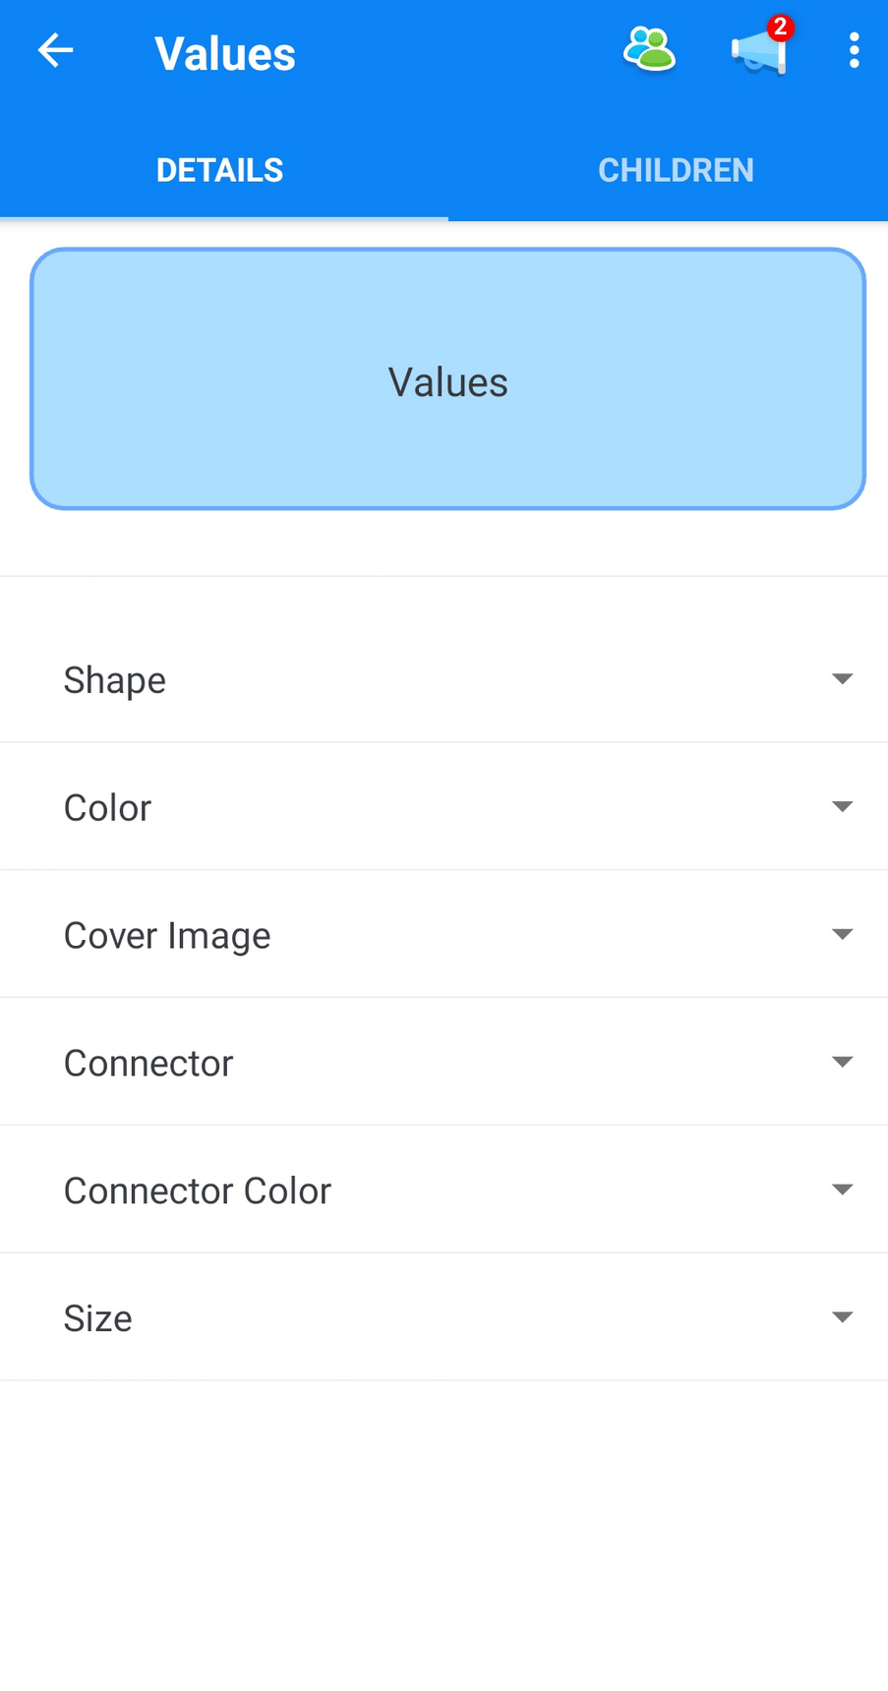Screen dimensions: 888x1691
Task: Switch to the CHILDREN tab
Action: [x=675, y=169]
